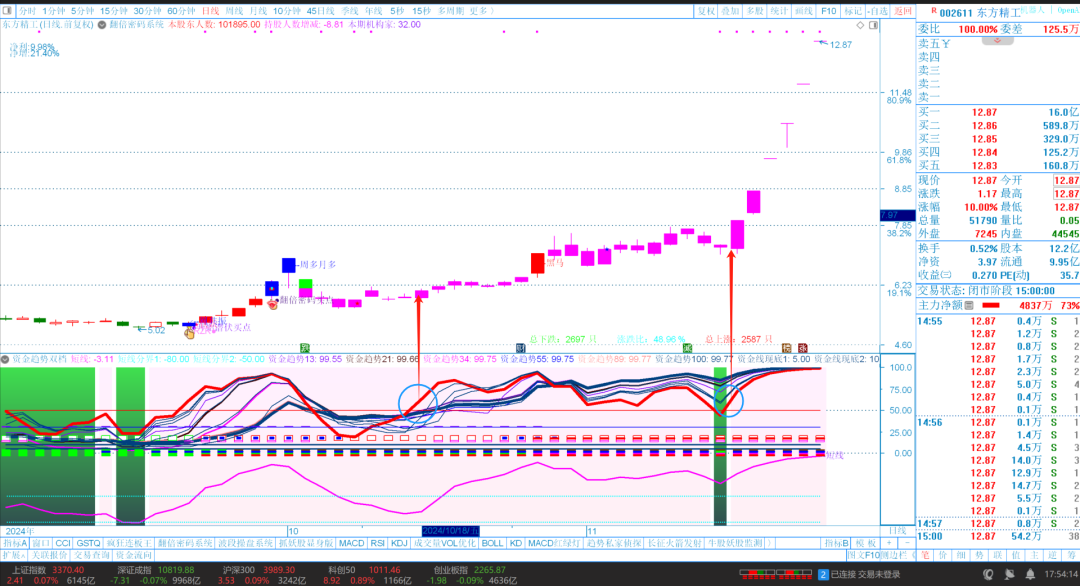Click the diamond marker icon above chart
This screenshot has height=586, width=1080.
pos(860,25)
